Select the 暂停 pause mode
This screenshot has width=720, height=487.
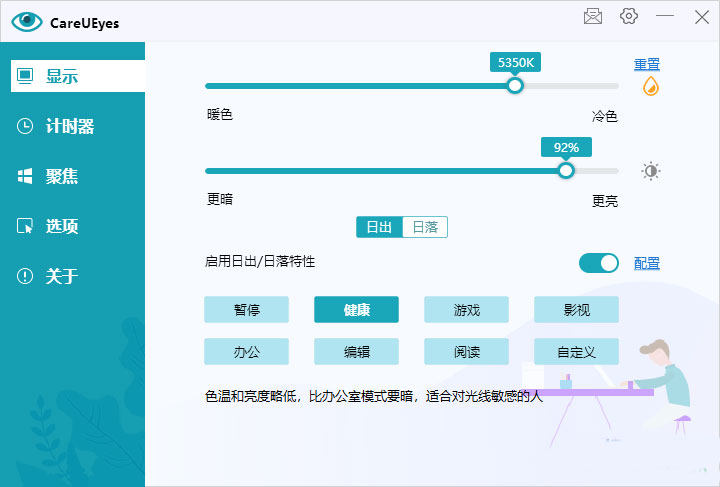click(x=247, y=310)
